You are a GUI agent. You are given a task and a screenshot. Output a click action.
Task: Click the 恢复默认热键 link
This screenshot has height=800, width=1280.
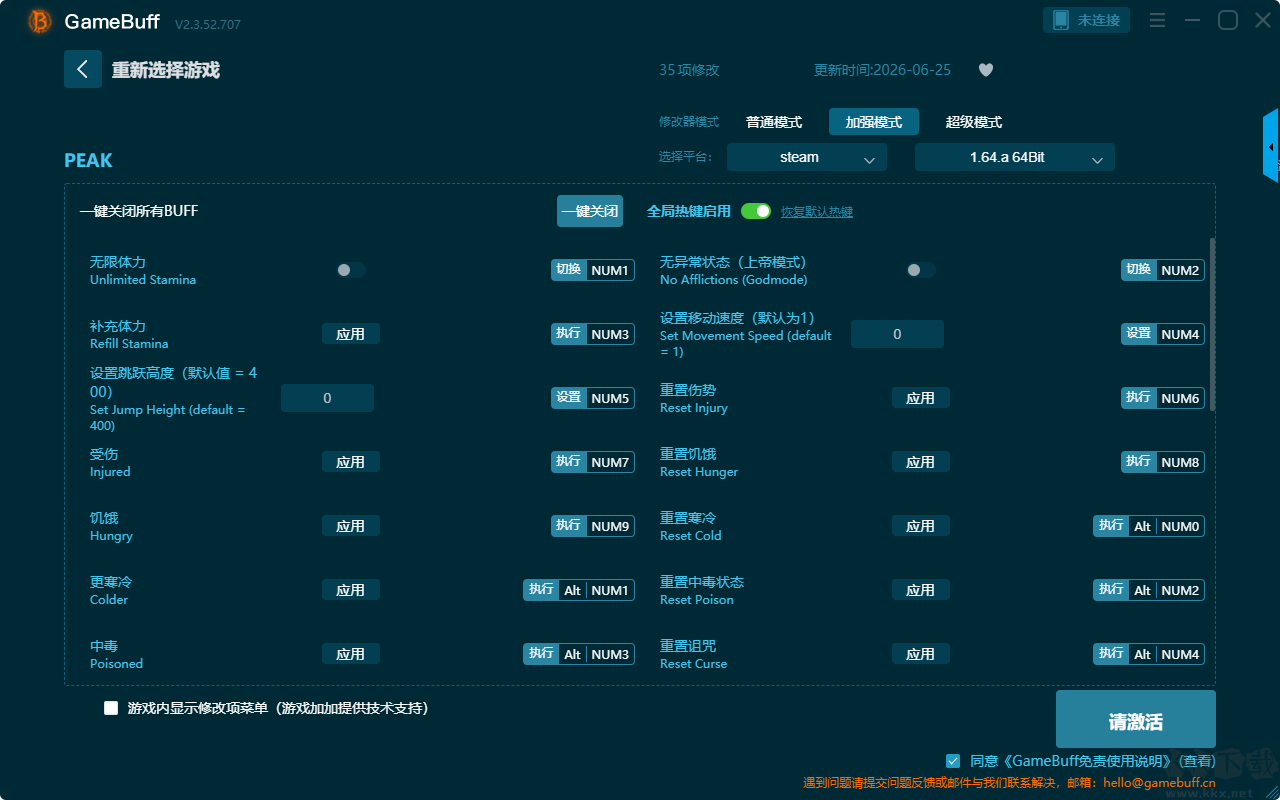tap(817, 212)
